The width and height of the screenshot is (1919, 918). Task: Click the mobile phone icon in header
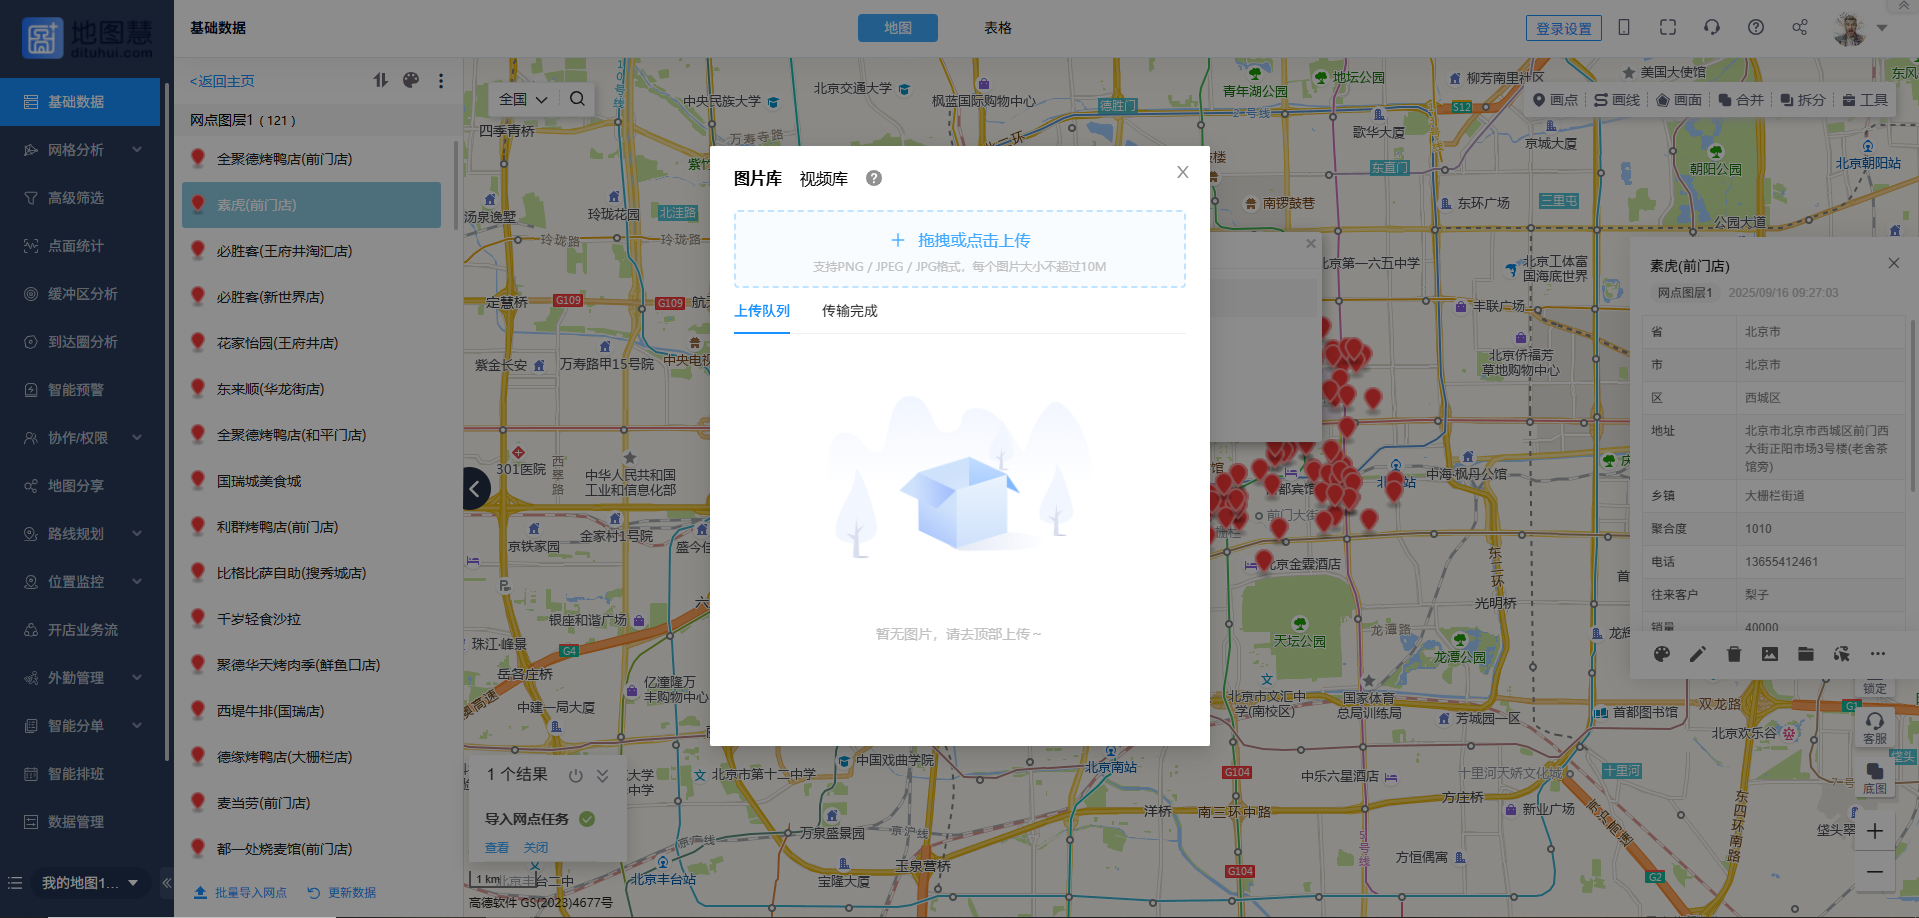pyautogui.click(x=1624, y=28)
